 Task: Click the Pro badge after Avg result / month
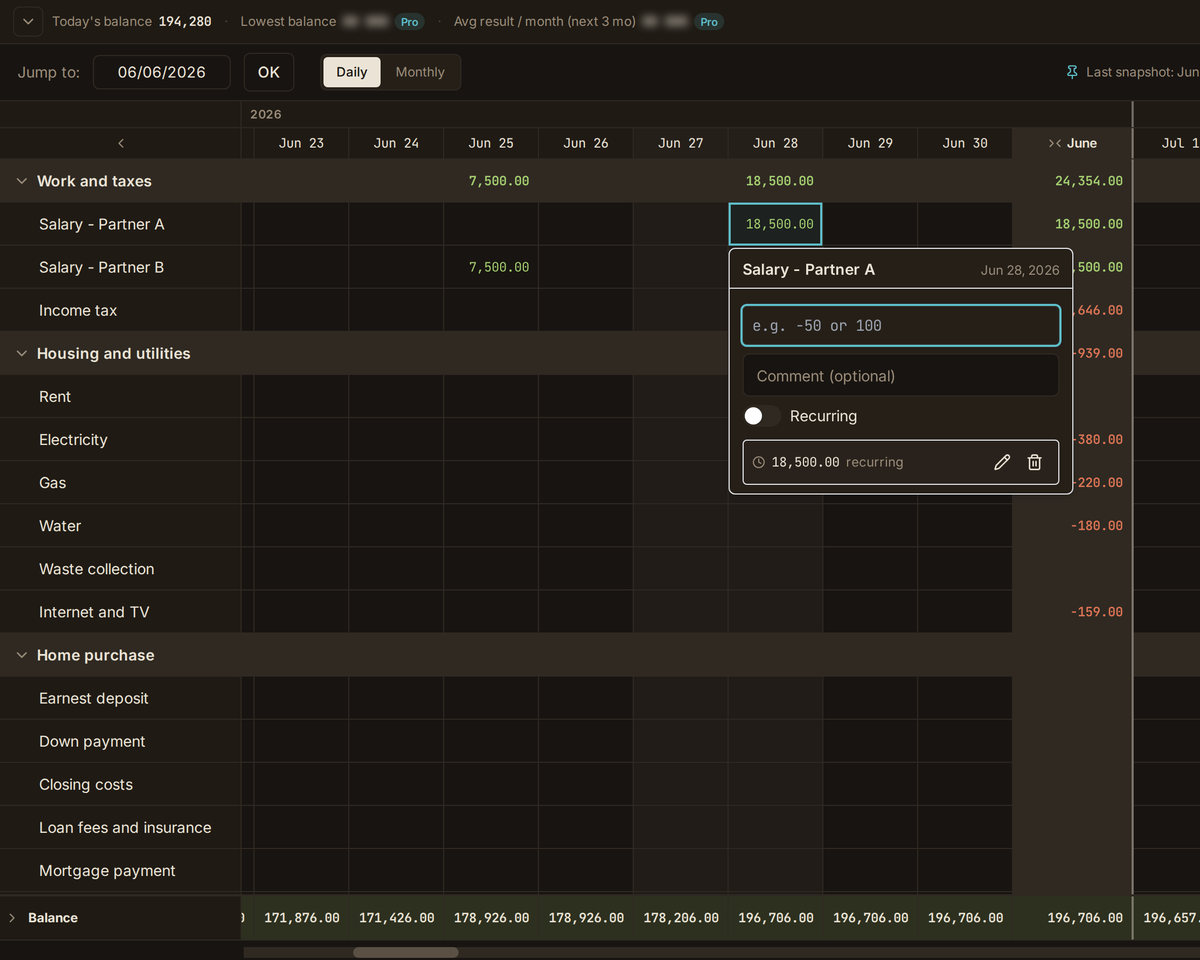[709, 21]
